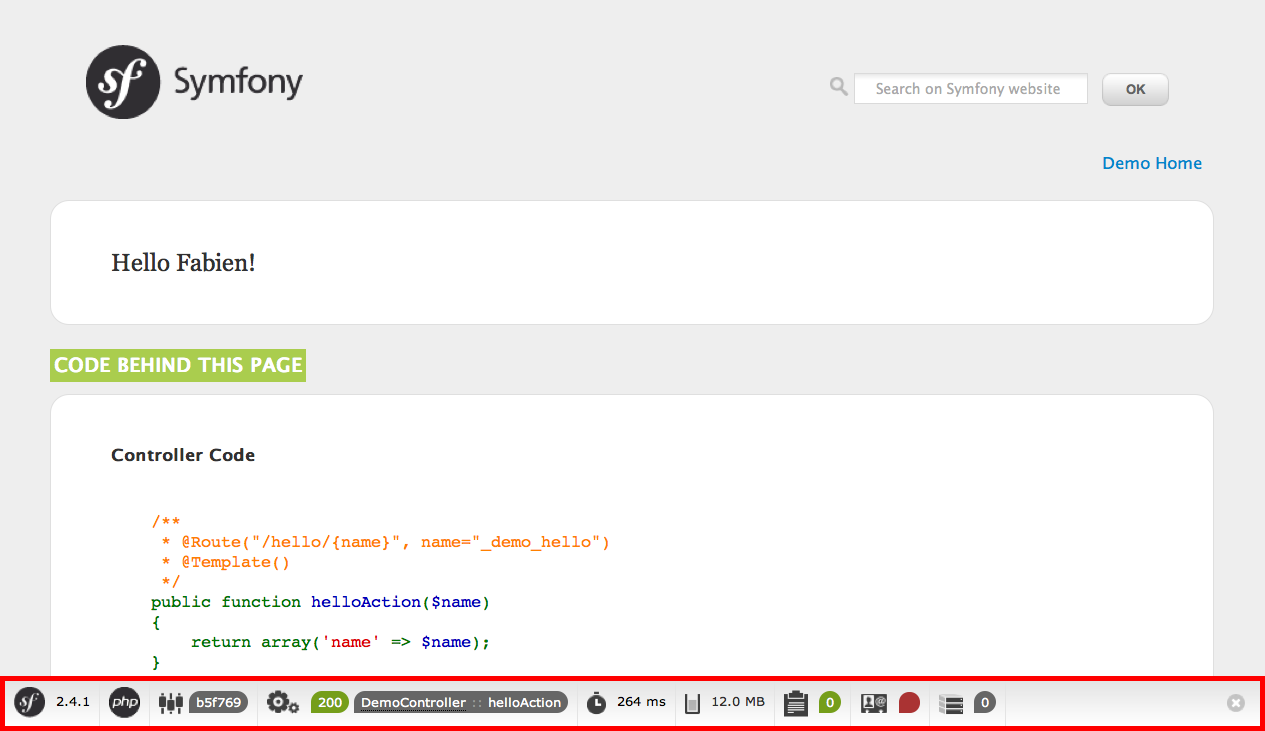This screenshot has width=1265, height=731.
Task: Open the security user icon in the toolbar
Action: point(874,703)
